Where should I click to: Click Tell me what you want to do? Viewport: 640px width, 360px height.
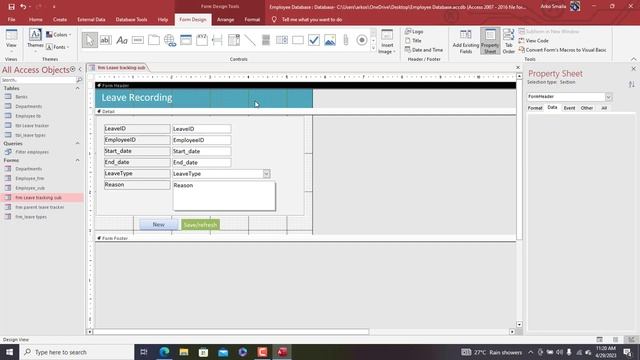tap(311, 19)
